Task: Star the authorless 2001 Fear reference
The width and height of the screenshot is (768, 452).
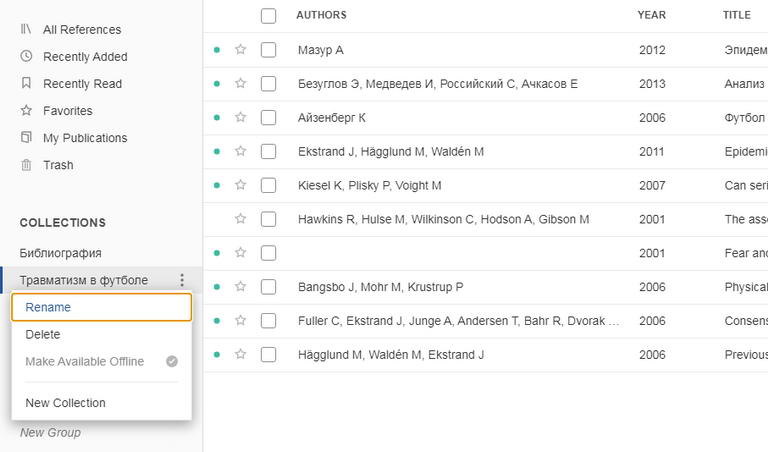Action: [240, 252]
